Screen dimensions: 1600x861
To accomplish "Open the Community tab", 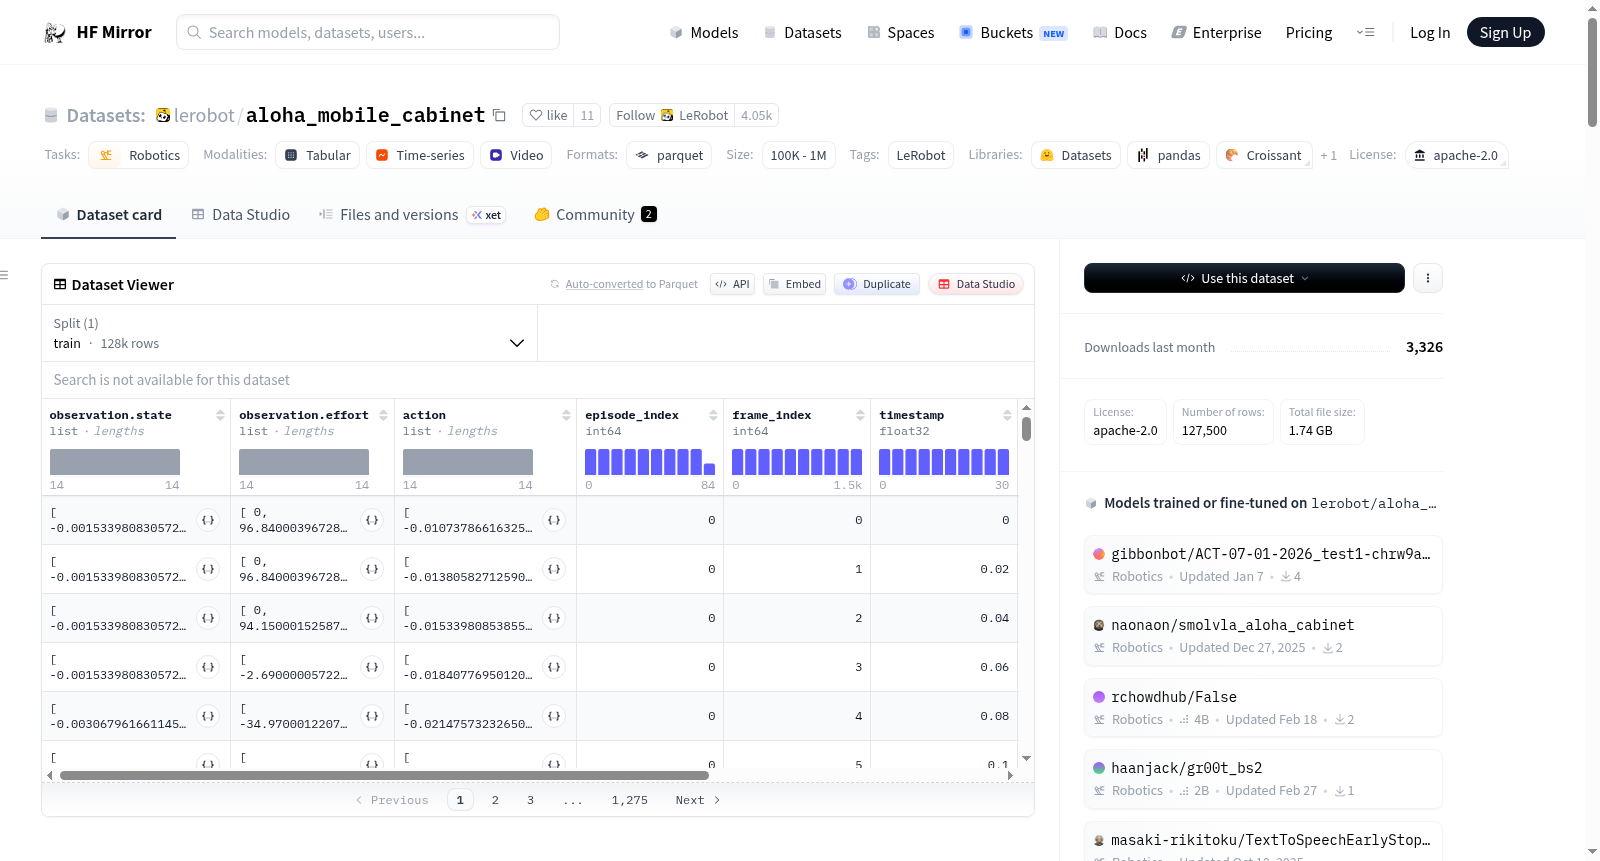I will pyautogui.click(x=595, y=215).
